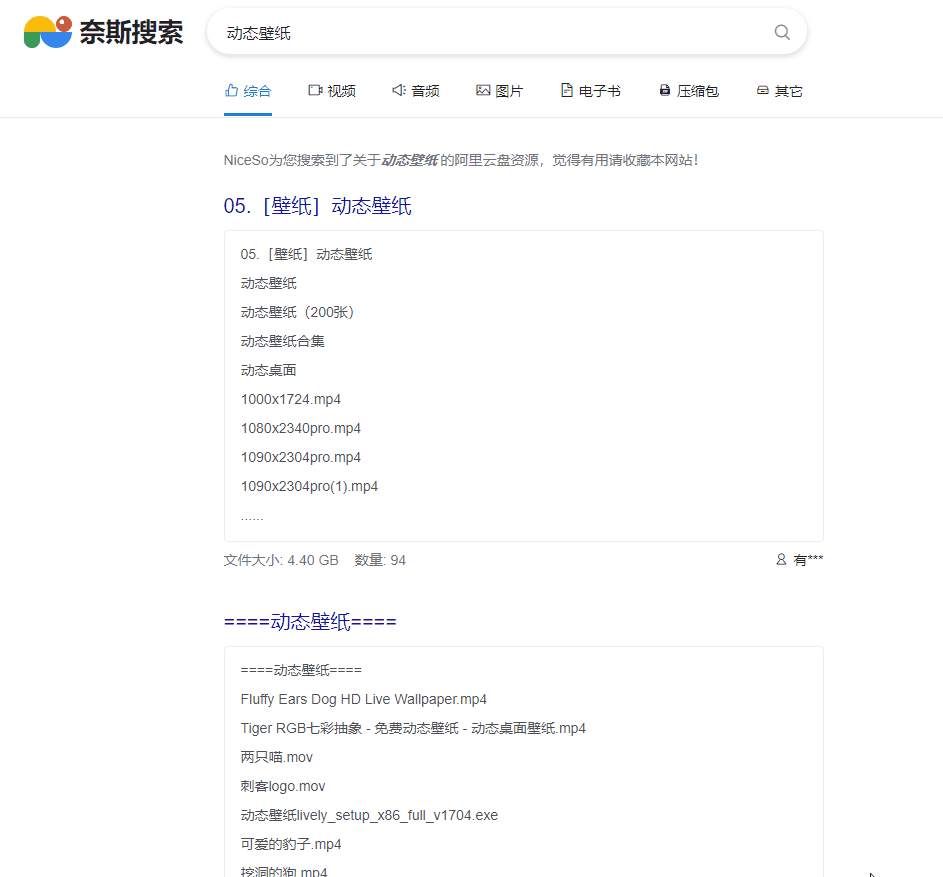Click the archive icon beside 压缩包
The width and height of the screenshot is (943, 877).
[665, 90]
